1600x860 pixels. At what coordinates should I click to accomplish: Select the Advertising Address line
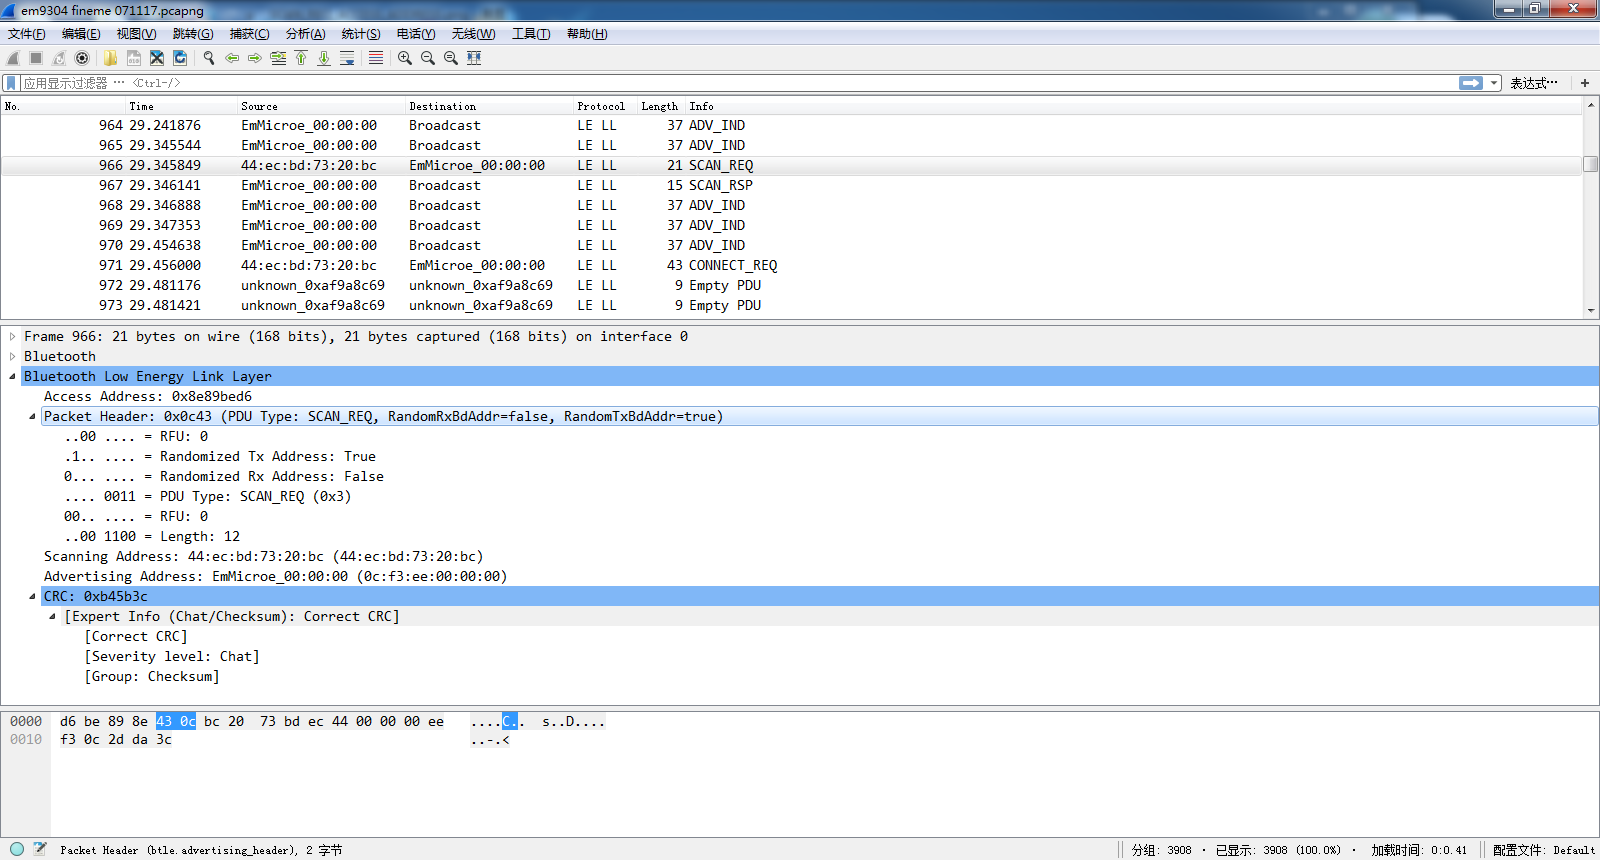tap(275, 577)
